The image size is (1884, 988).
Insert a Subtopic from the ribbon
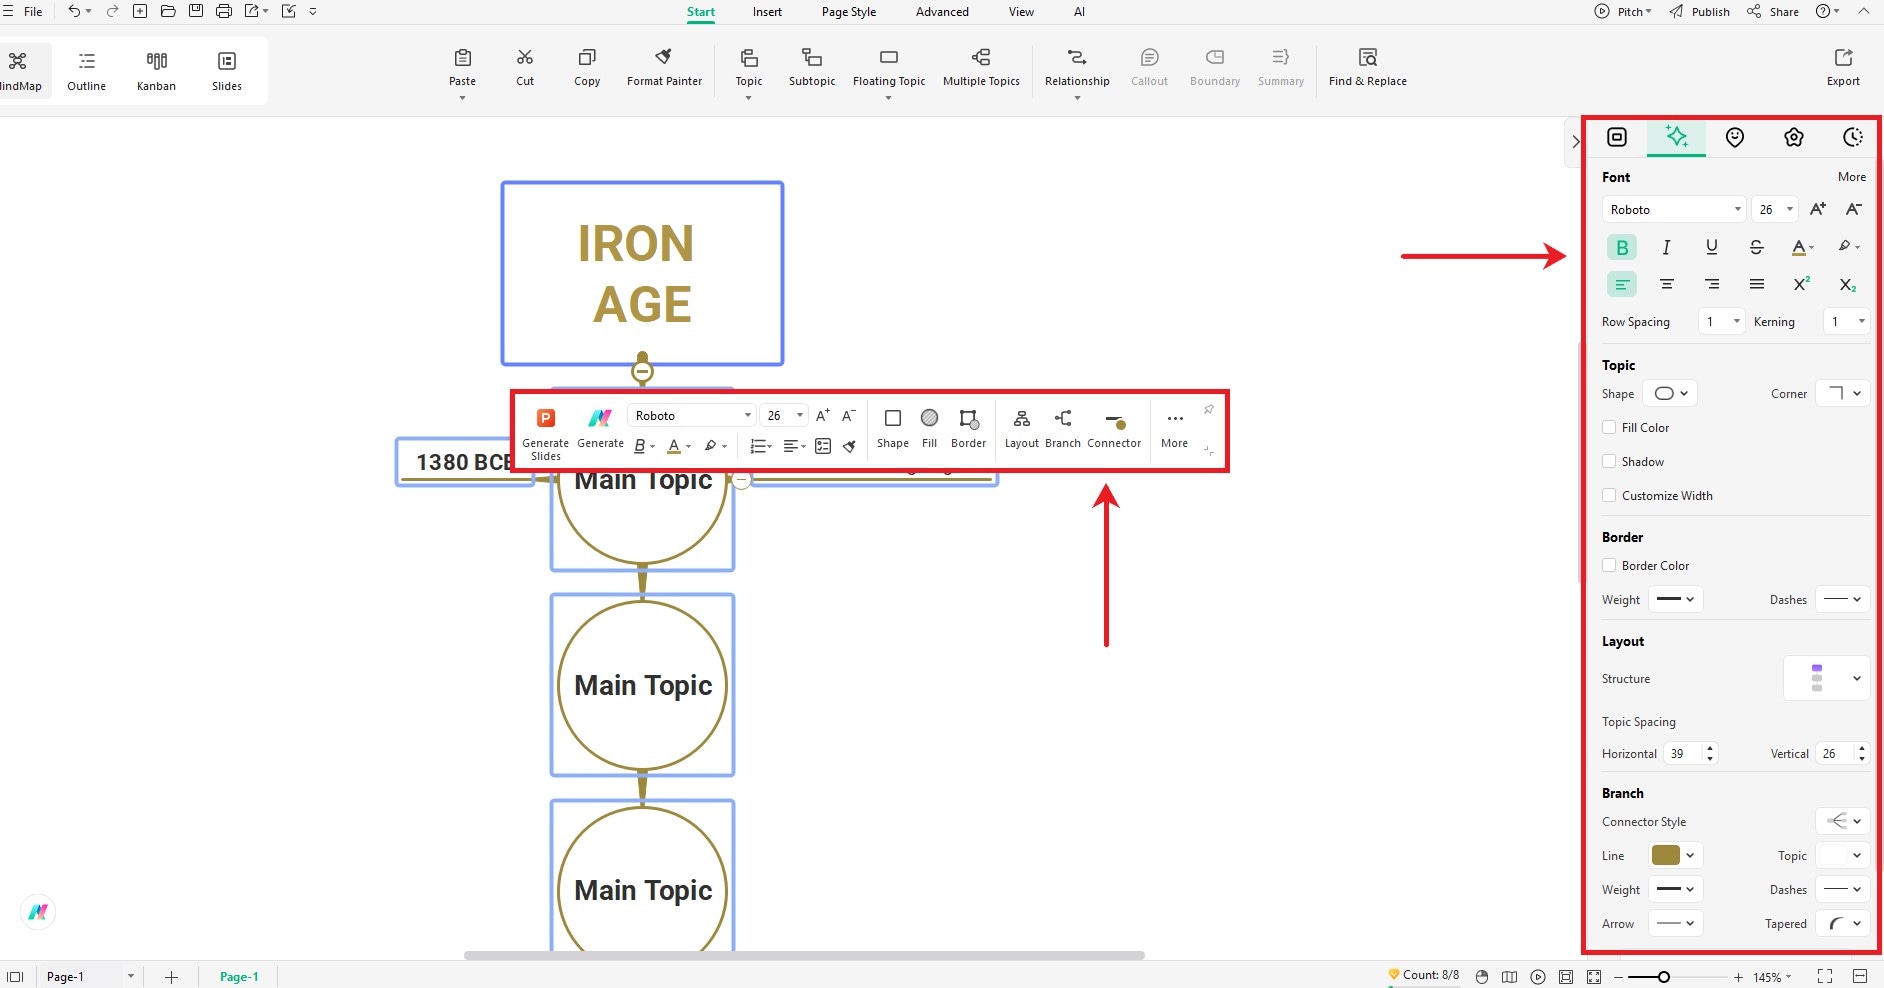pyautogui.click(x=812, y=67)
